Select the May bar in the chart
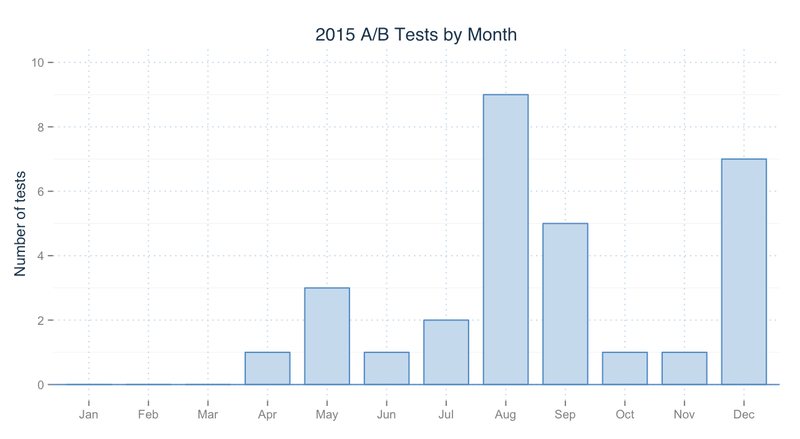This screenshot has height=439, width=800. click(x=327, y=336)
